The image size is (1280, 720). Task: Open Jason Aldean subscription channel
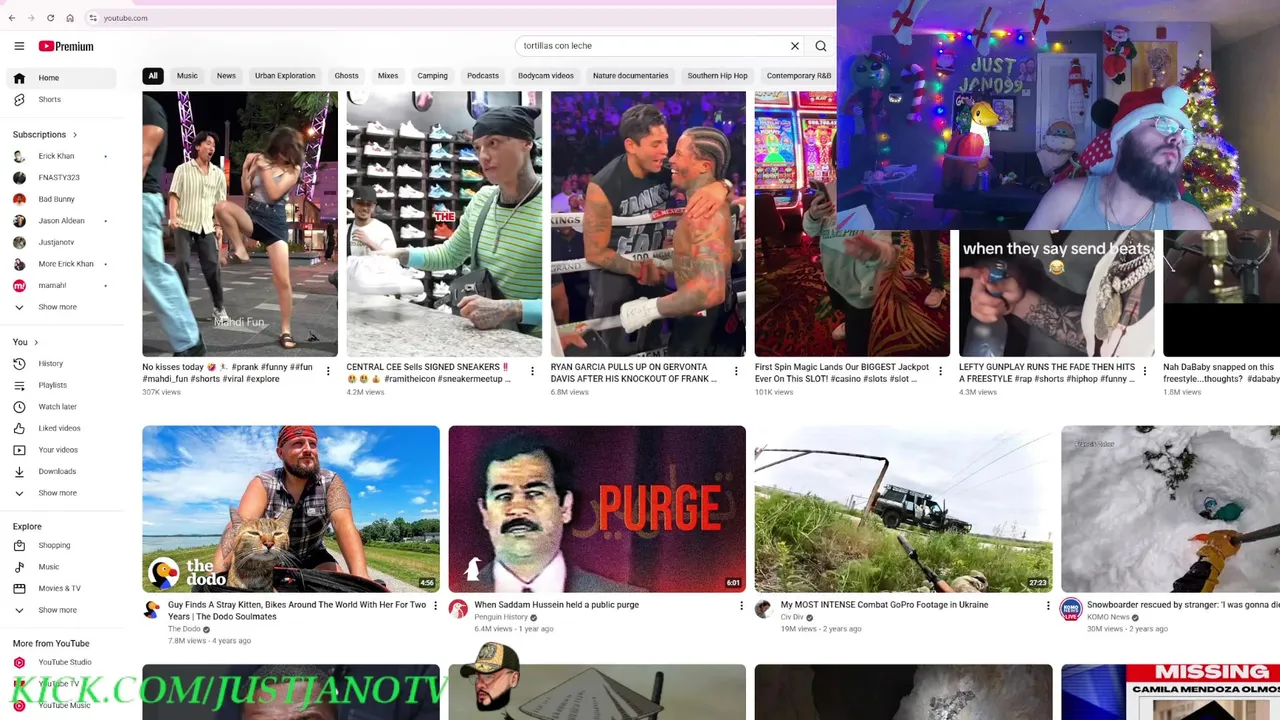tap(62, 221)
